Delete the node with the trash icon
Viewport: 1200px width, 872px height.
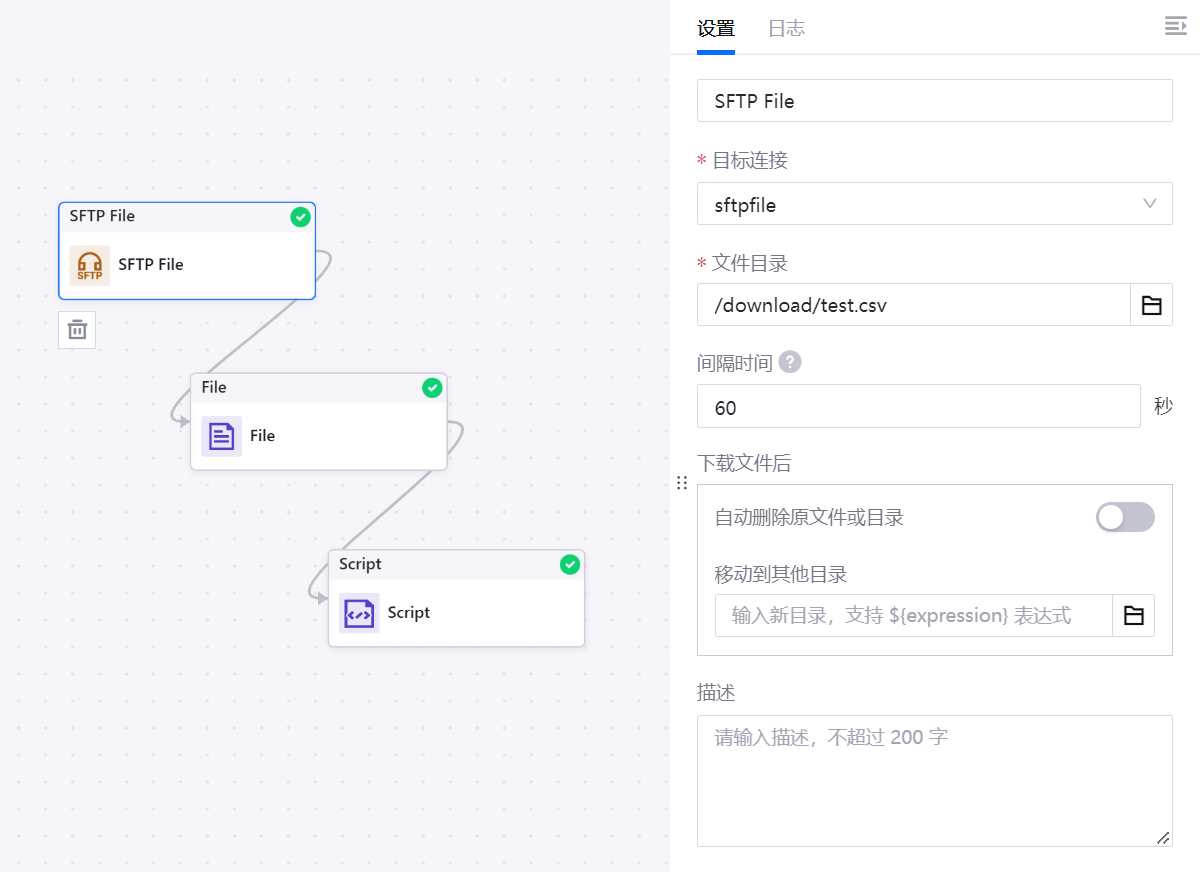[x=77, y=329]
